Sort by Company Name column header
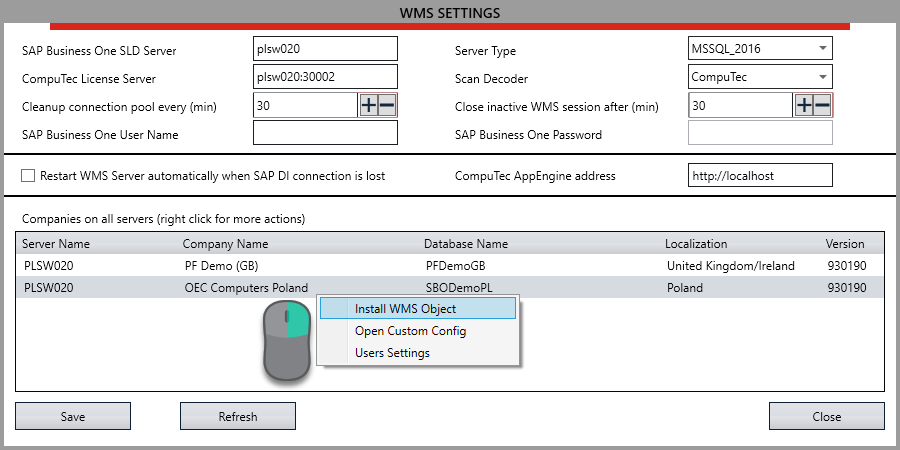The width and height of the screenshot is (900, 450). [x=225, y=244]
